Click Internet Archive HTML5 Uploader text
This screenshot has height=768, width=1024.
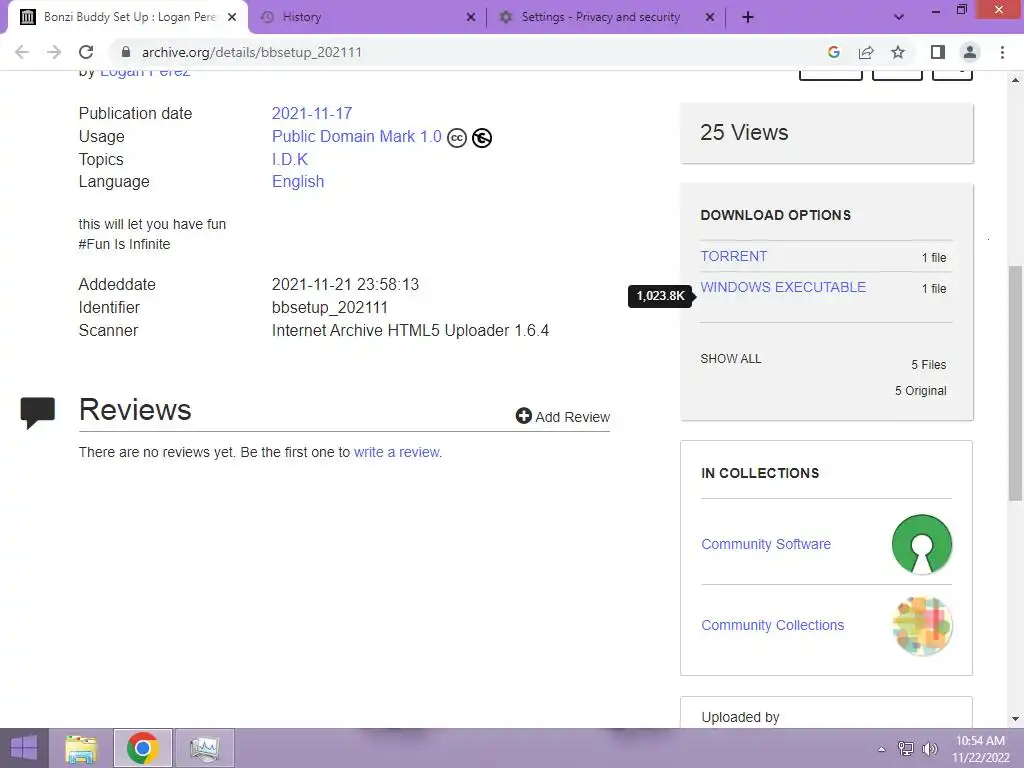[410, 330]
